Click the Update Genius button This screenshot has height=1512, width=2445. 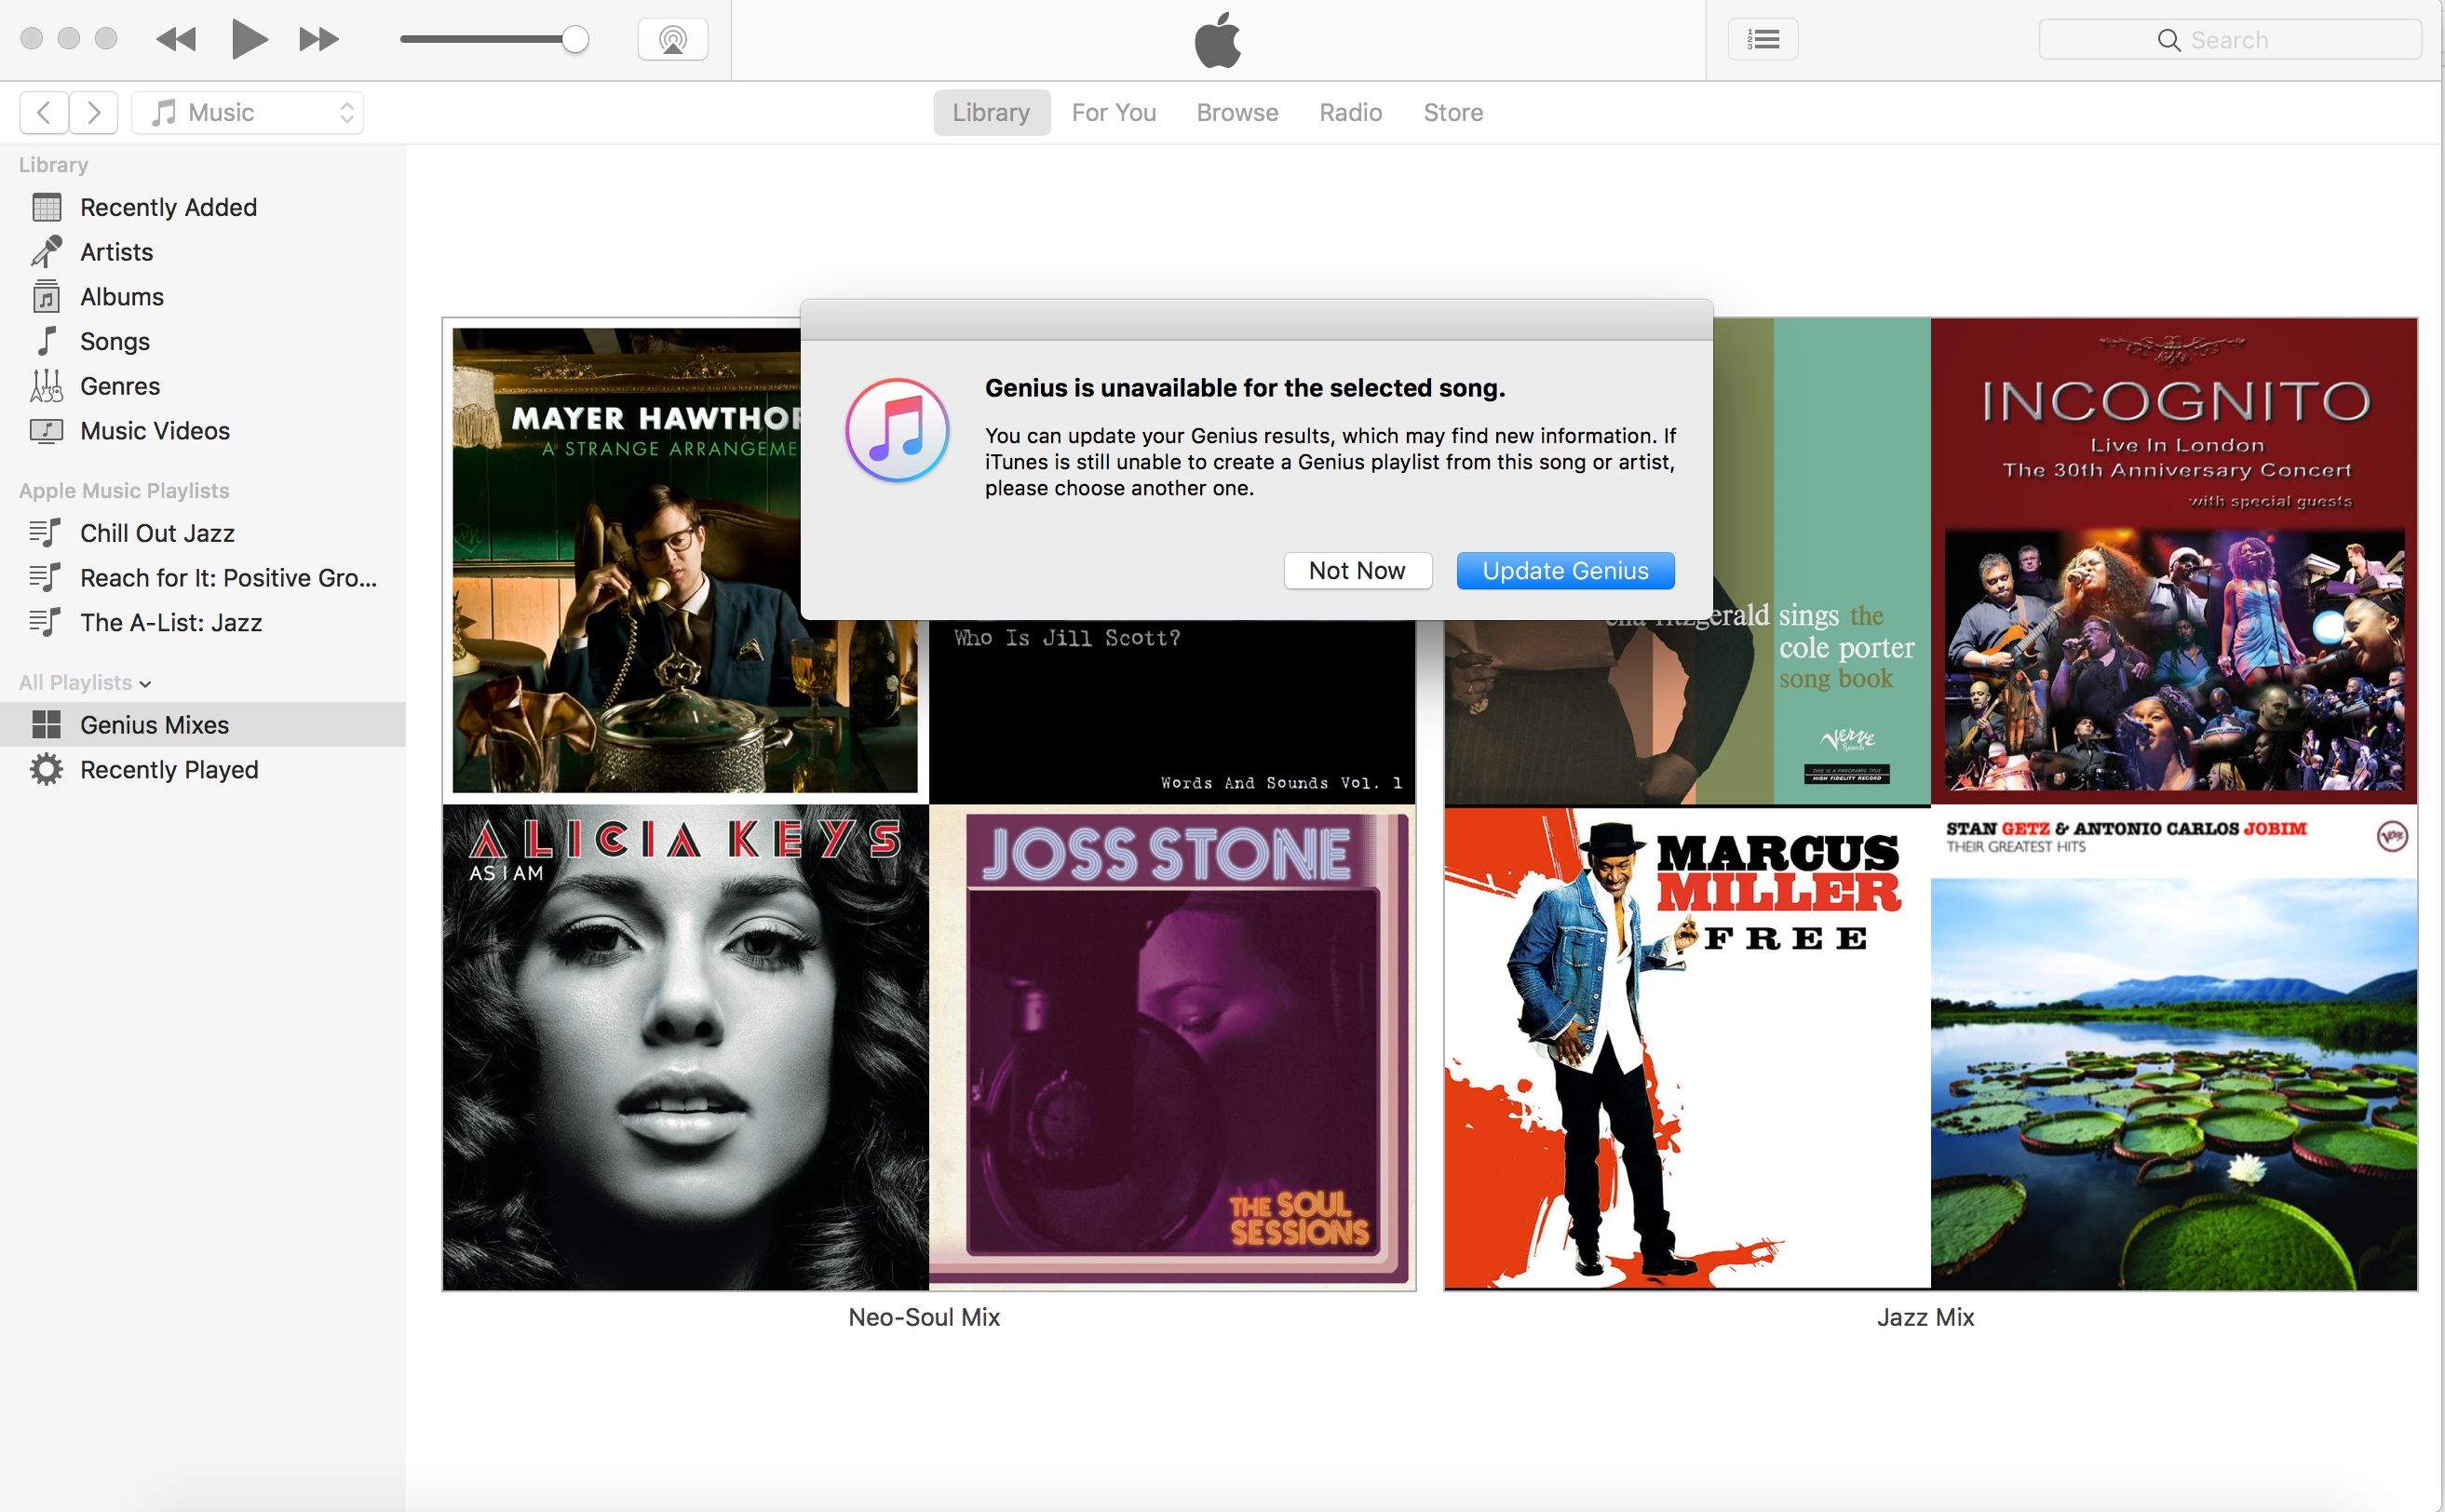click(x=1565, y=570)
